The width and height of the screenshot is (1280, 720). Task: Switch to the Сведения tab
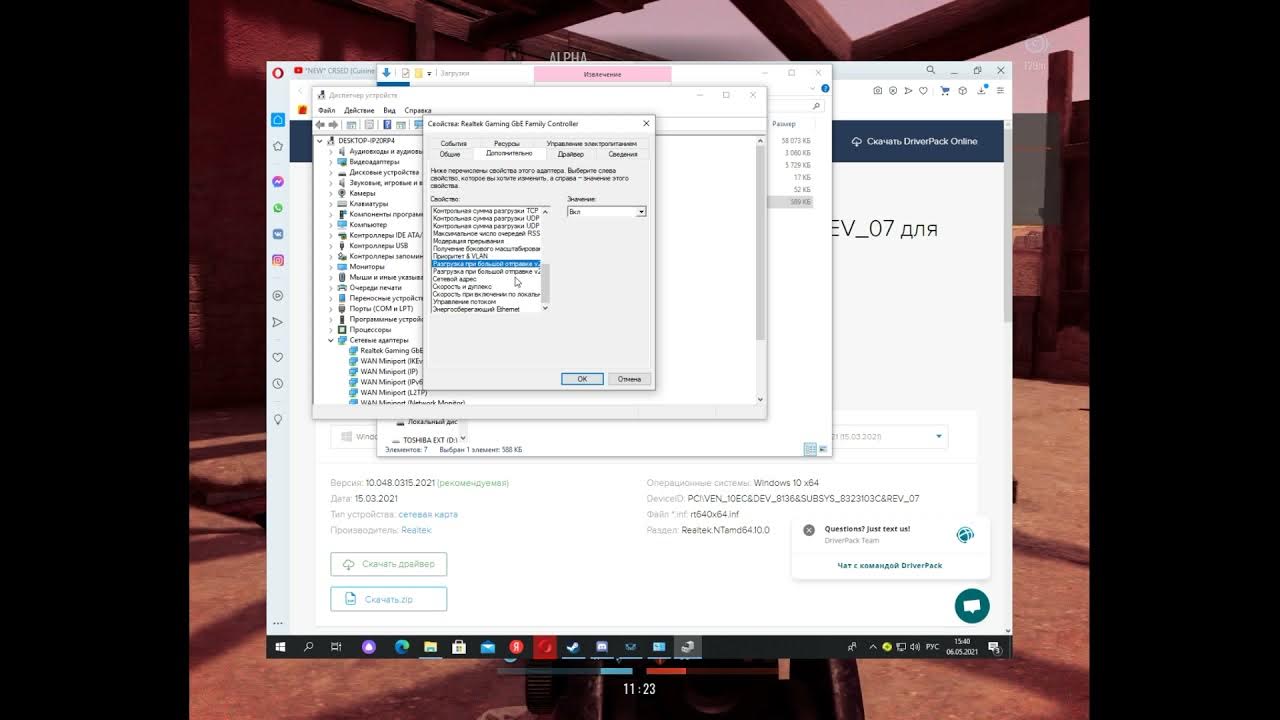click(x=623, y=154)
